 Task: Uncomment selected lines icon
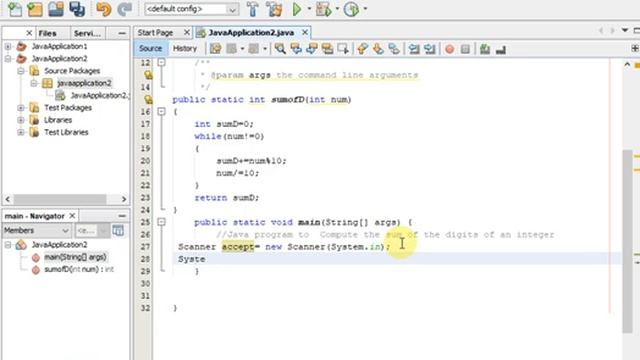[501, 49]
